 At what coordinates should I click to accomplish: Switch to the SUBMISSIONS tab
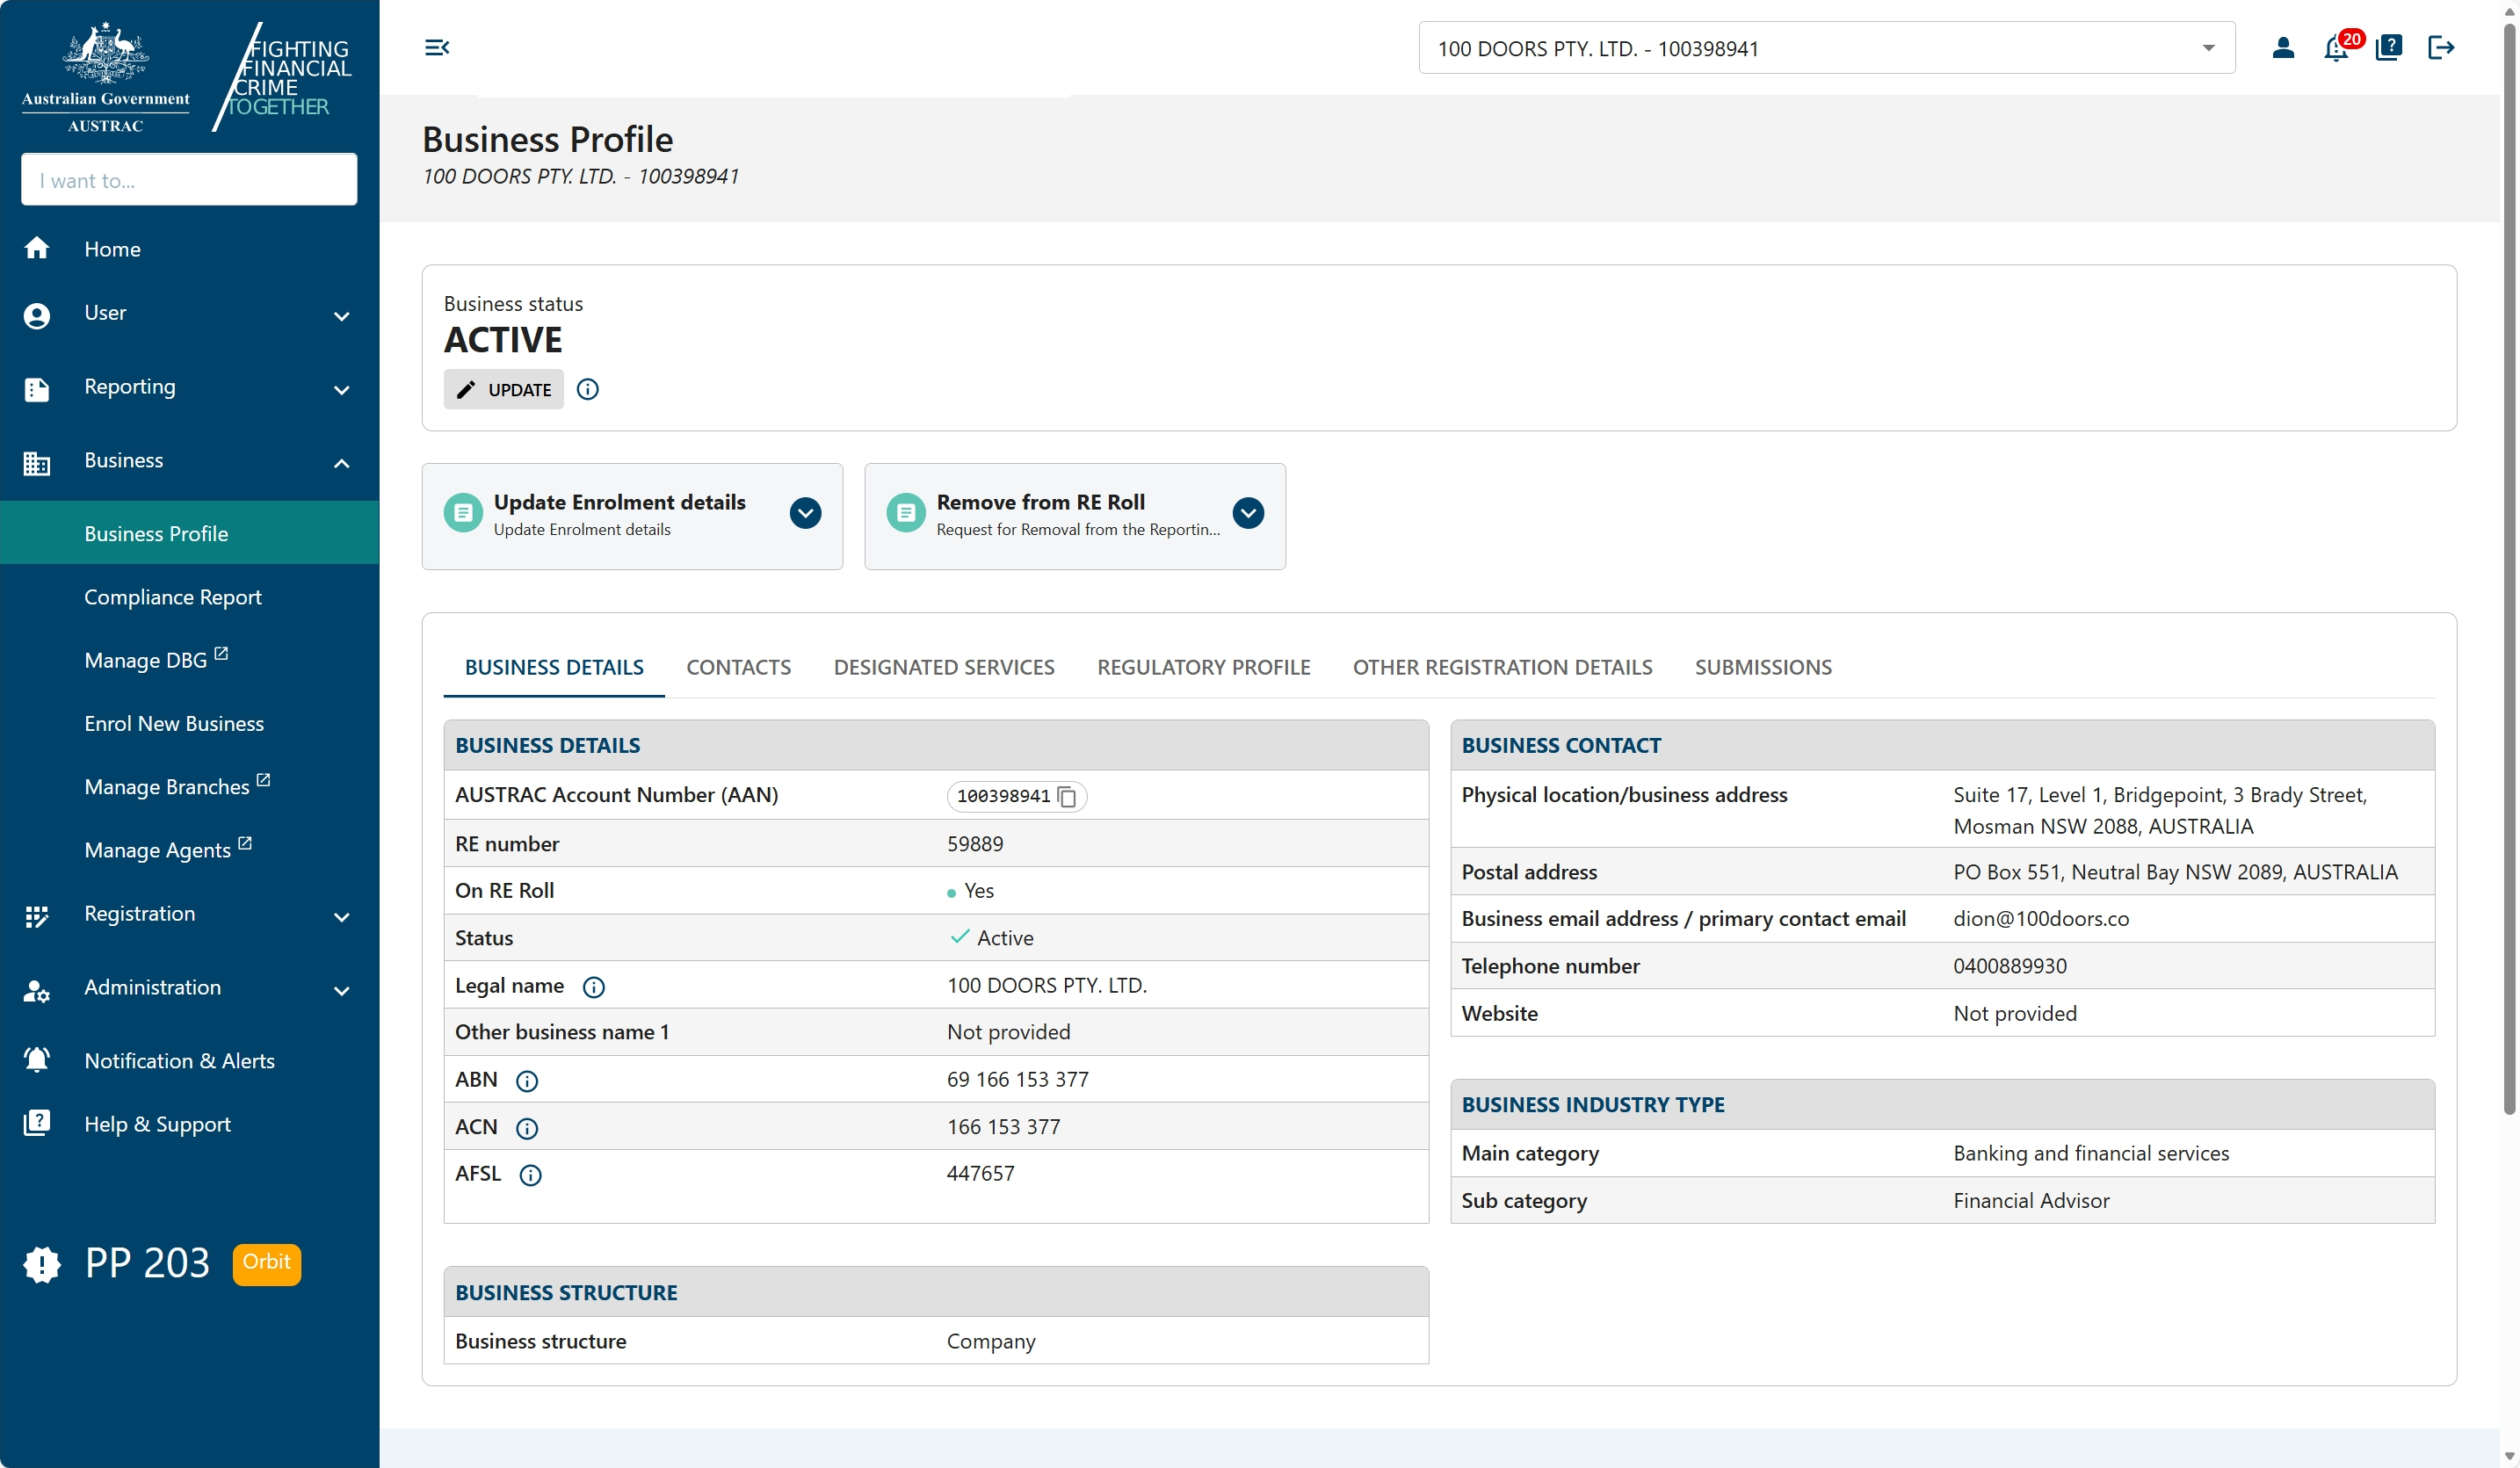click(1762, 667)
